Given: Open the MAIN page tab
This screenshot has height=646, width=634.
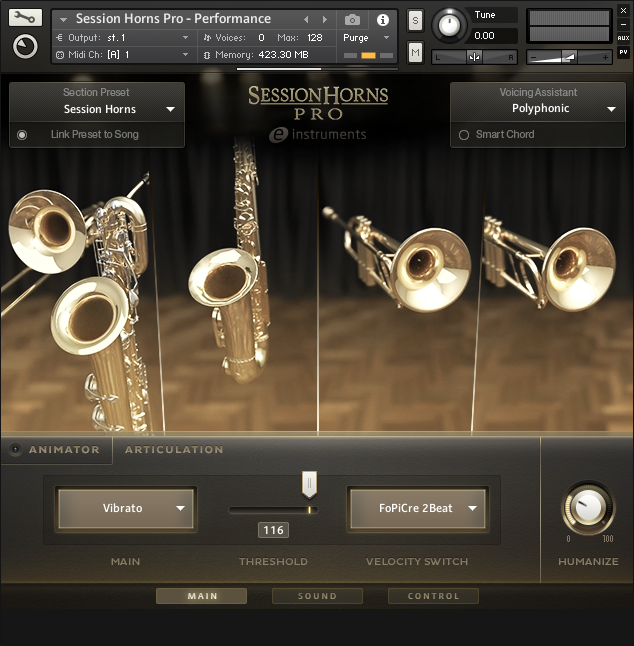Looking at the screenshot, I should [x=201, y=596].
